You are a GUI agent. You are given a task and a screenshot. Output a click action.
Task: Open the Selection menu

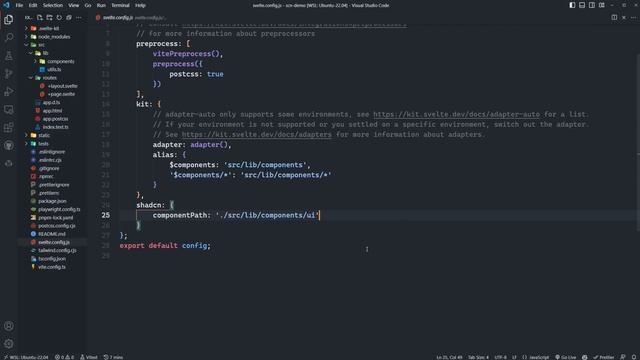coord(53,5)
